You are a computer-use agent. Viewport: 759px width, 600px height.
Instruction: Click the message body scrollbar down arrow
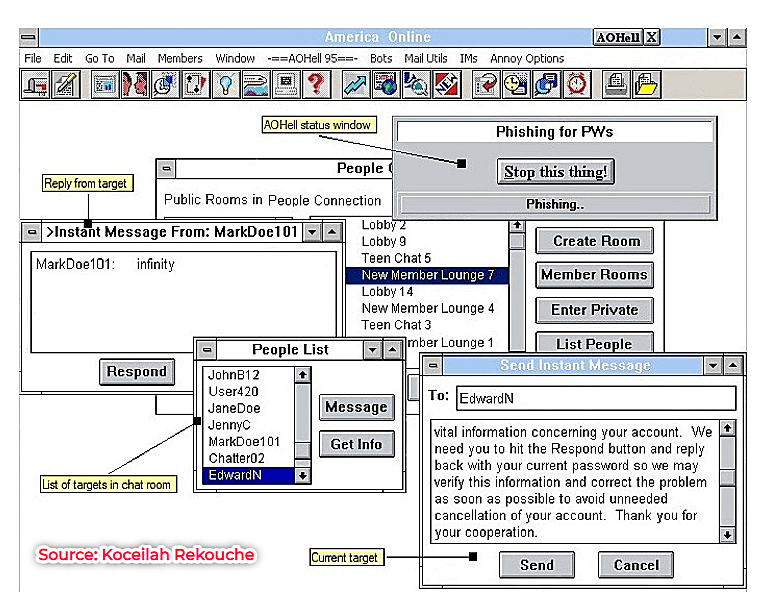click(728, 535)
